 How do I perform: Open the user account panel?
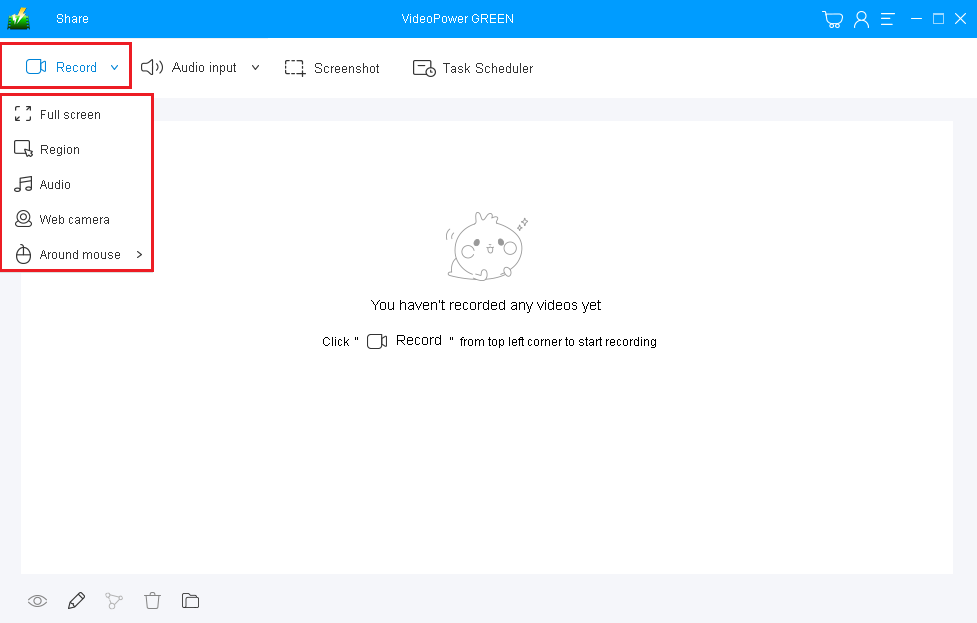[x=861, y=18]
